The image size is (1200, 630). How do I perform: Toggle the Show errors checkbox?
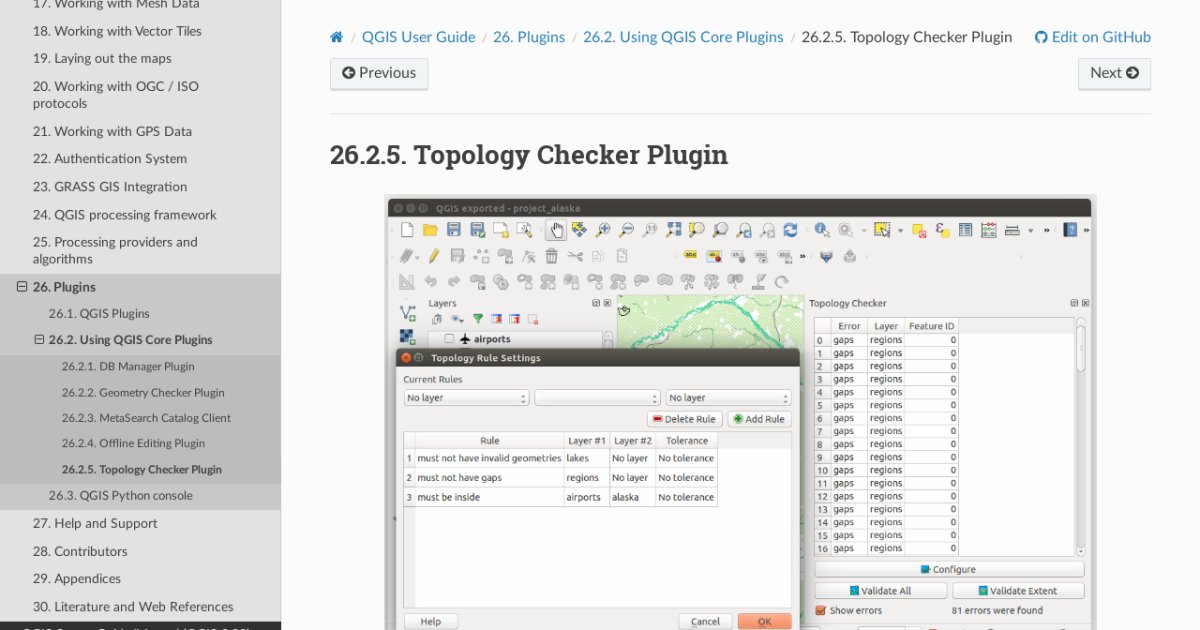(x=821, y=610)
